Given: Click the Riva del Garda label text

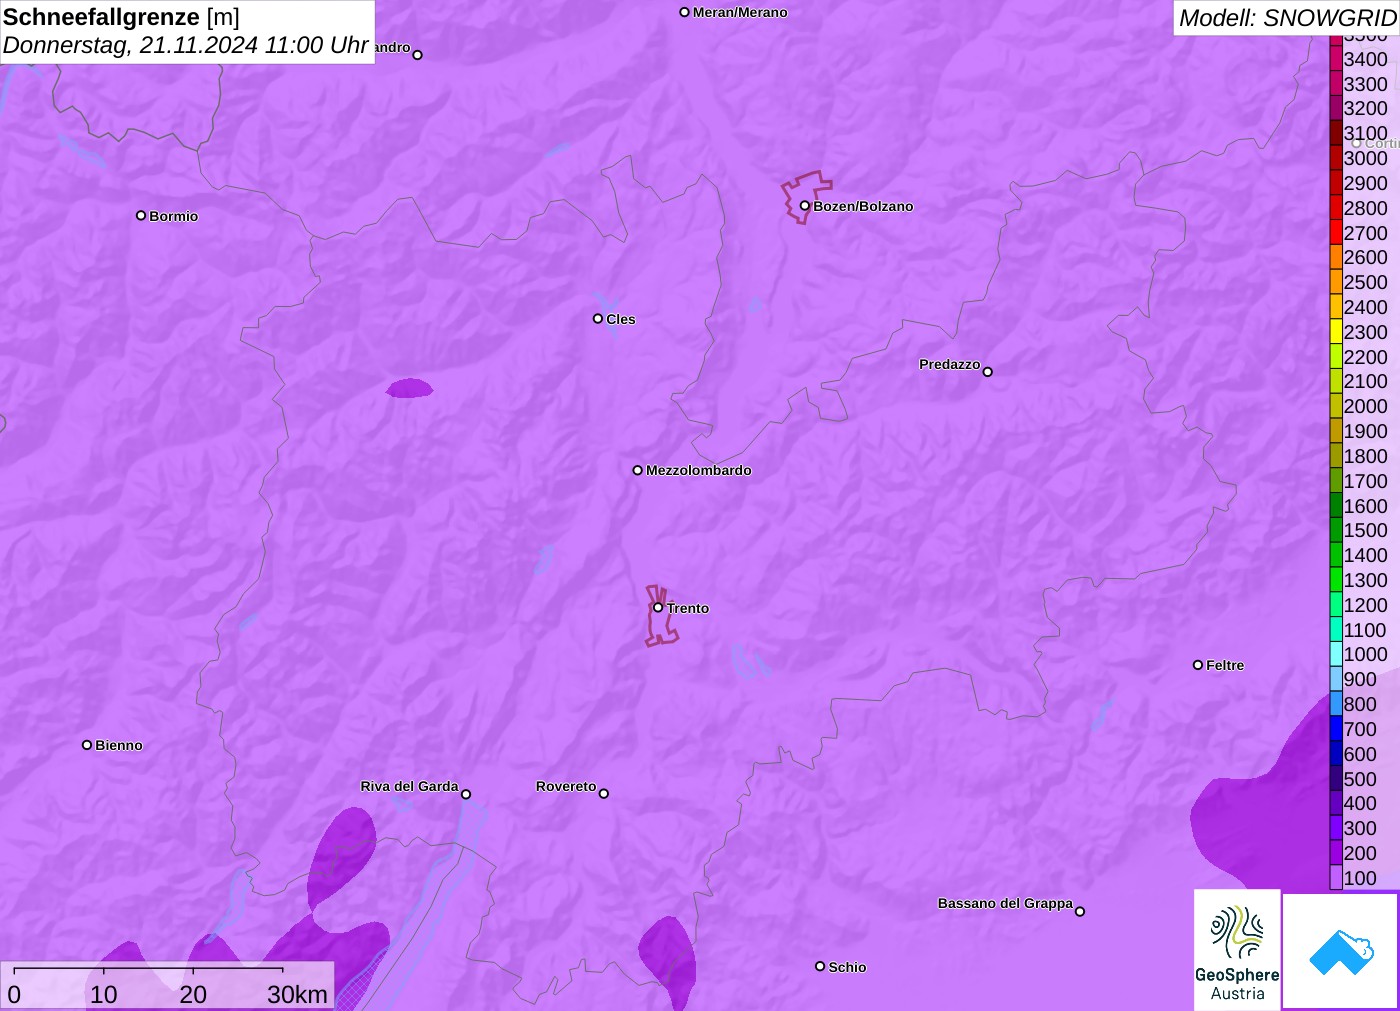Looking at the screenshot, I should (x=410, y=786).
